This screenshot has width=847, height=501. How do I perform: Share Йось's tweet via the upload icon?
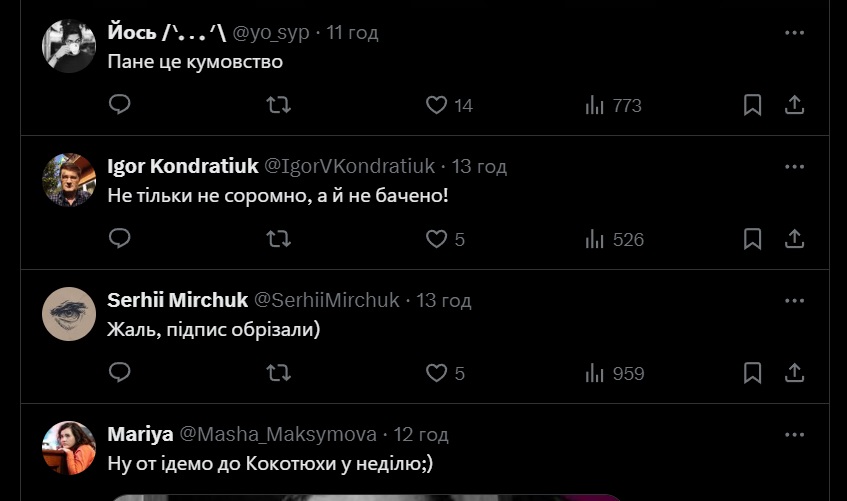794,105
